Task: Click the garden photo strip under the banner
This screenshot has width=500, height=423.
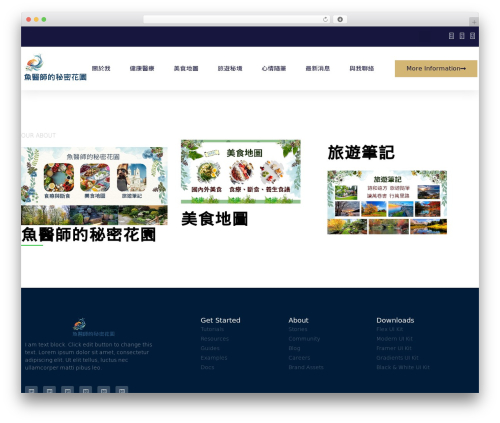Action: coord(94,215)
